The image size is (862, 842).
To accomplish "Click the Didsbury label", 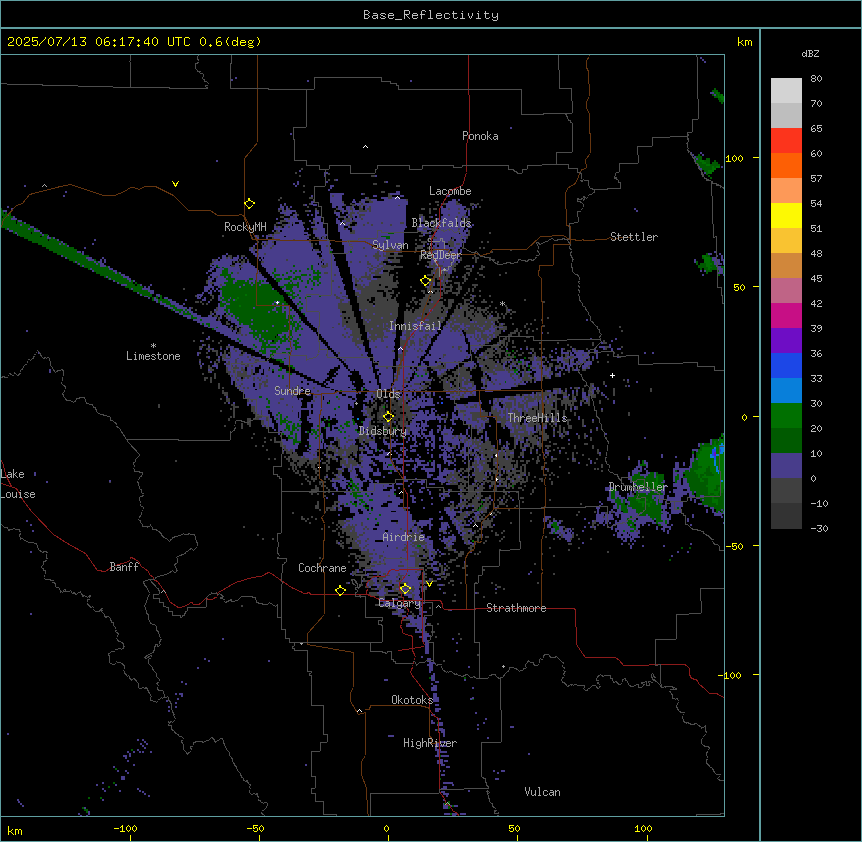I will [x=383, y=431].
